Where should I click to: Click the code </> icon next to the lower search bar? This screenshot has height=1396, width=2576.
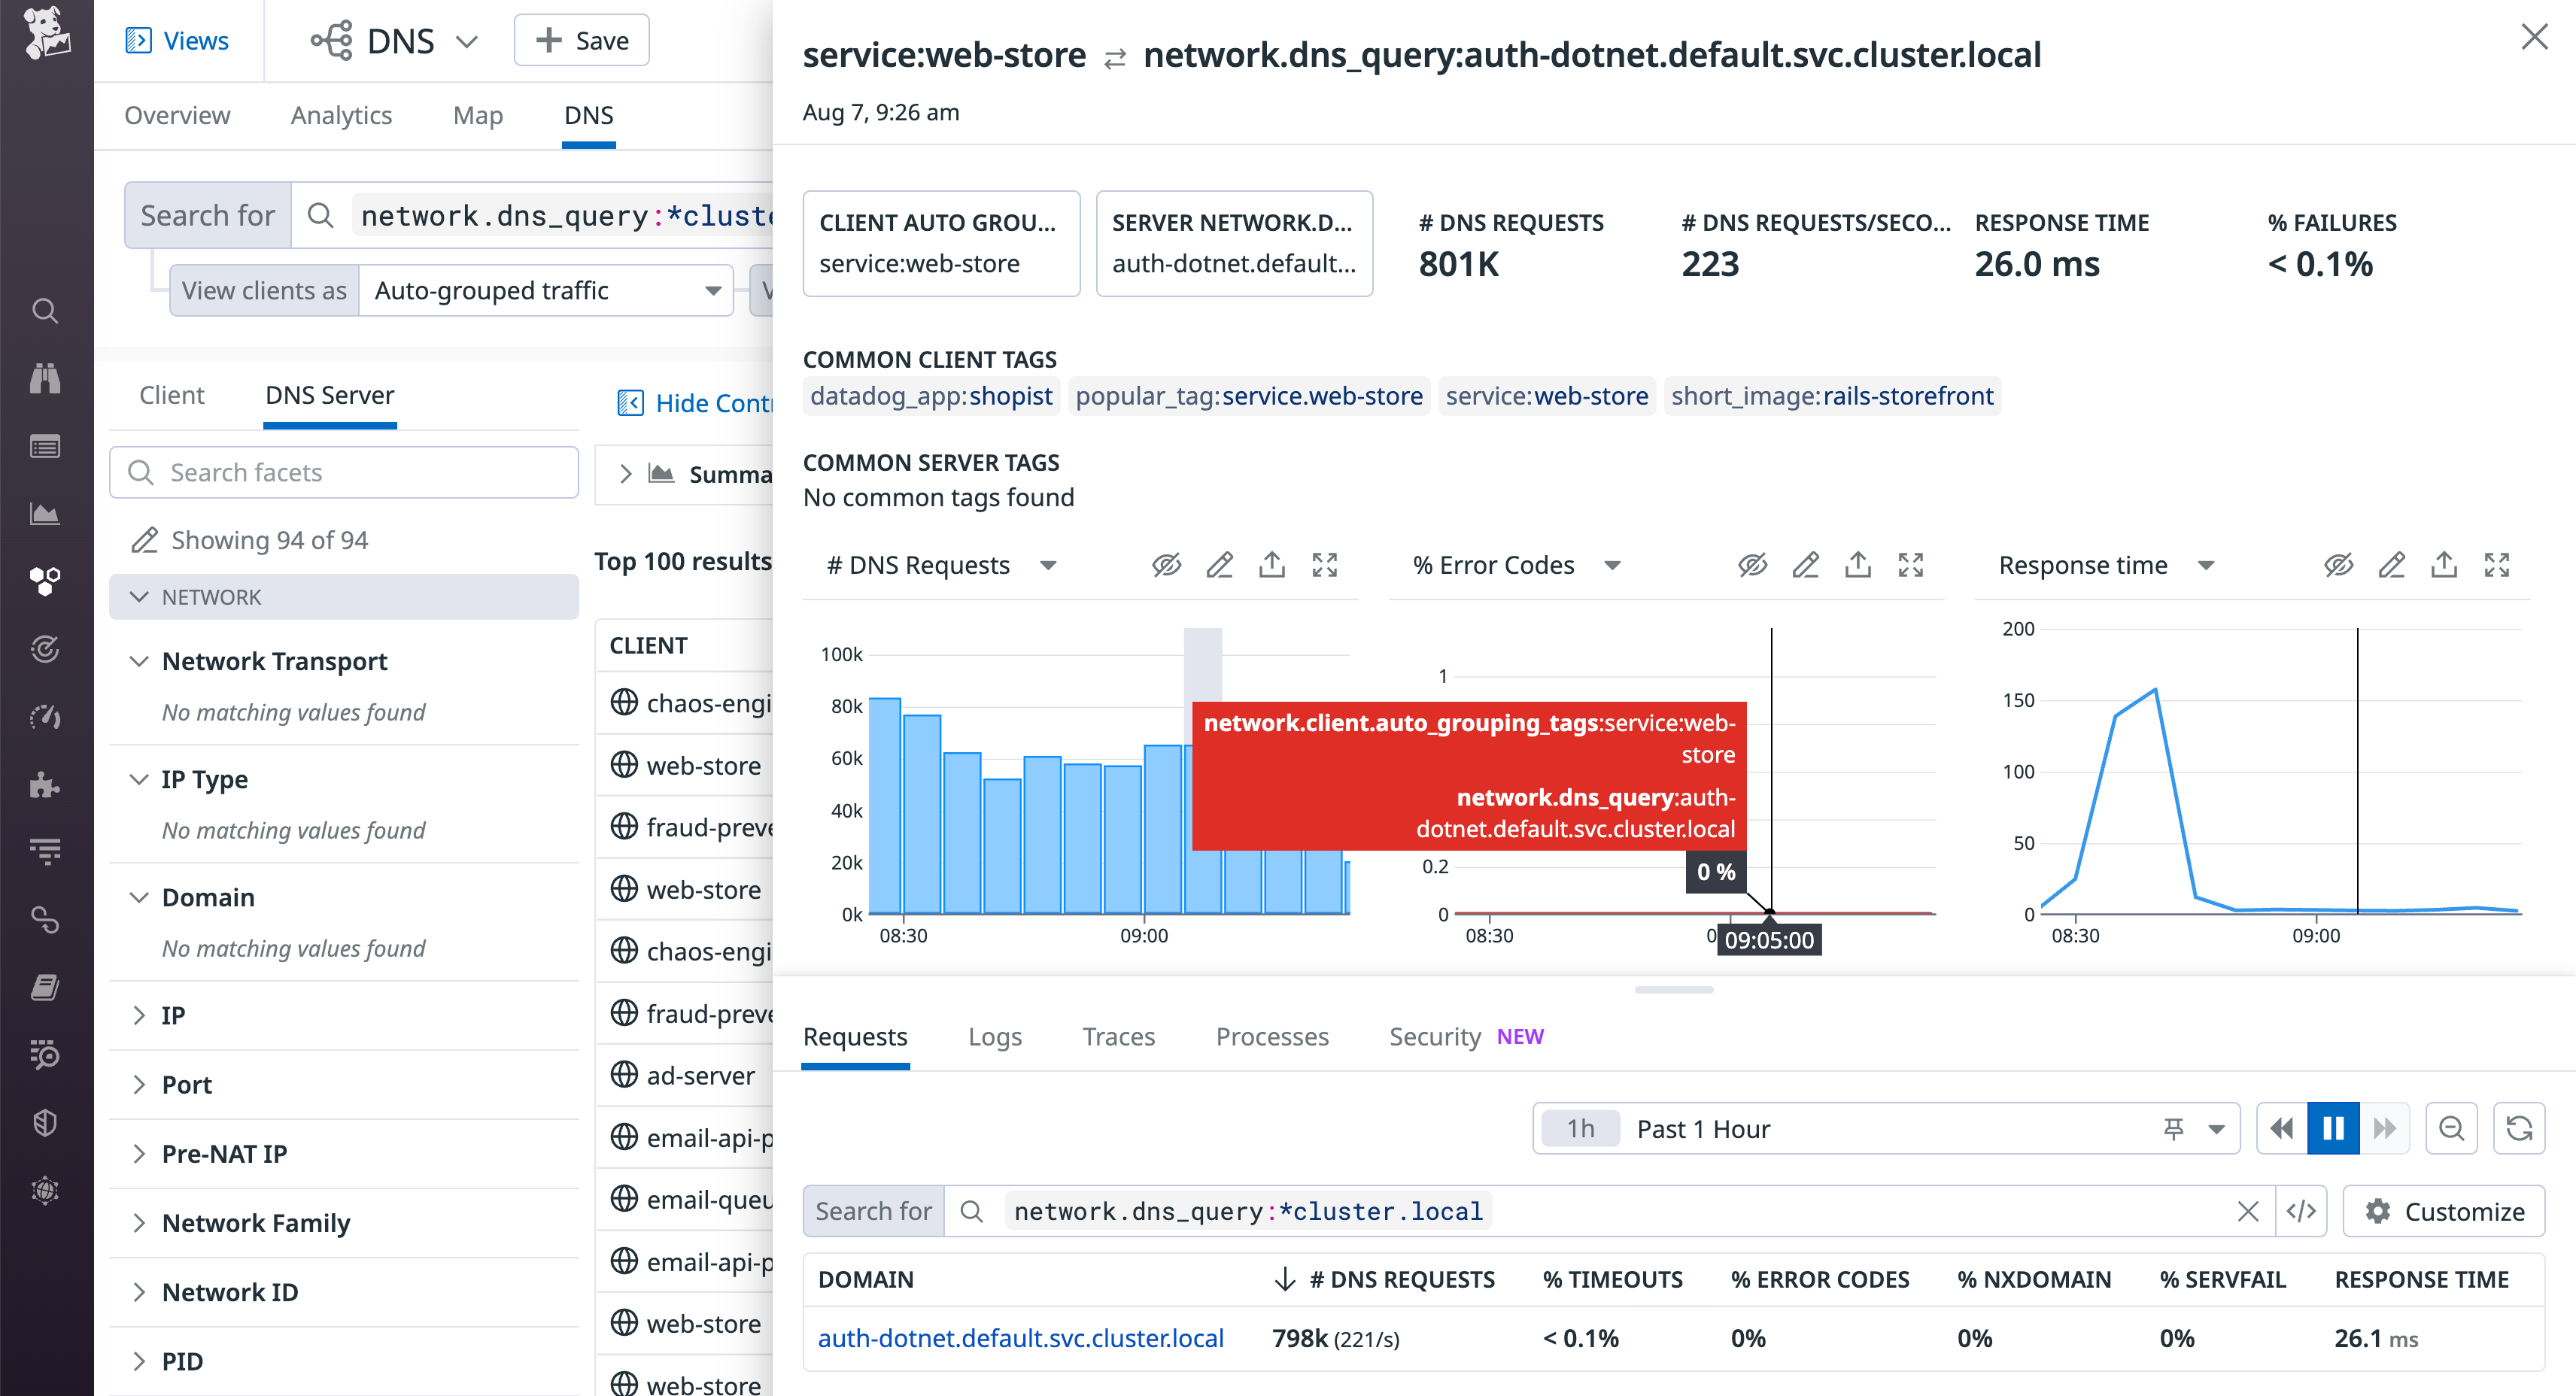[x=2302, y=1211]
